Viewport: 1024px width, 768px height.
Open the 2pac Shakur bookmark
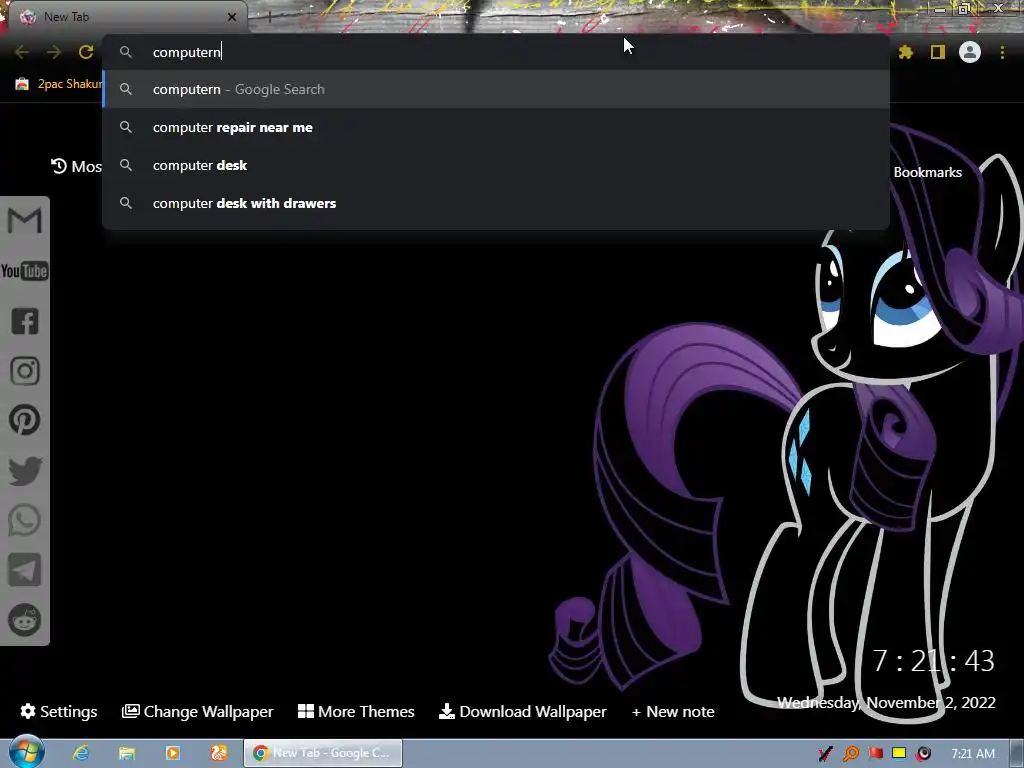coord(59,84)
